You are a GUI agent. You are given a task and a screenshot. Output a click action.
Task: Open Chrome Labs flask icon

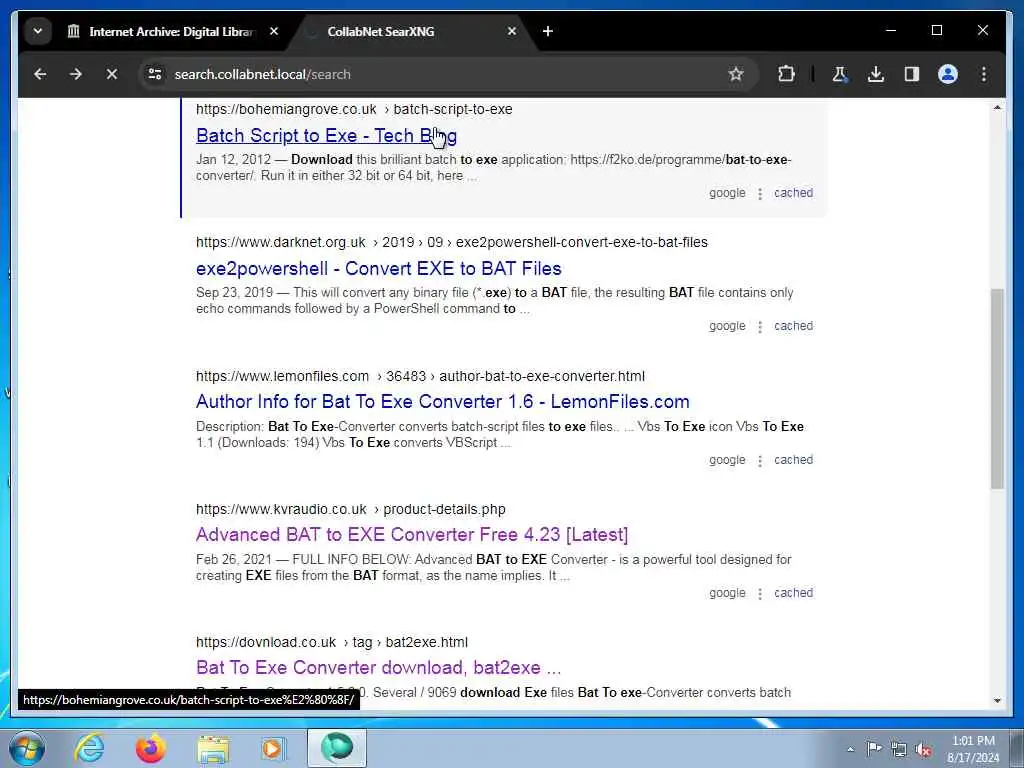(839, 74)
